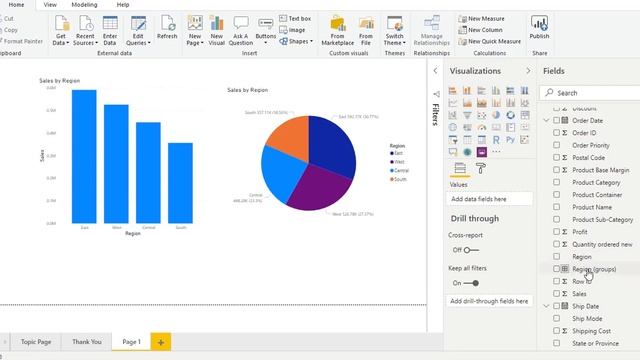The height and width of the screenshot is (360, 640).
Task: Click From Marketplace custom visuals
Action: (x=338, y=31)
